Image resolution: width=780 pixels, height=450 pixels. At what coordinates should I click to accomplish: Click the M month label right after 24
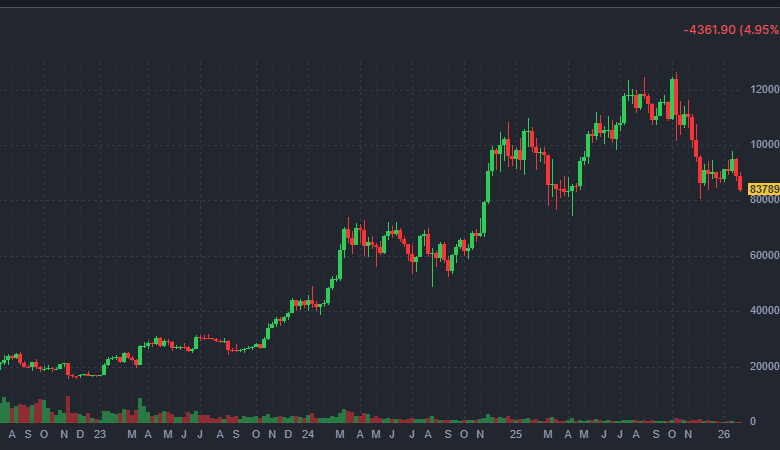[x=341, y=435]
